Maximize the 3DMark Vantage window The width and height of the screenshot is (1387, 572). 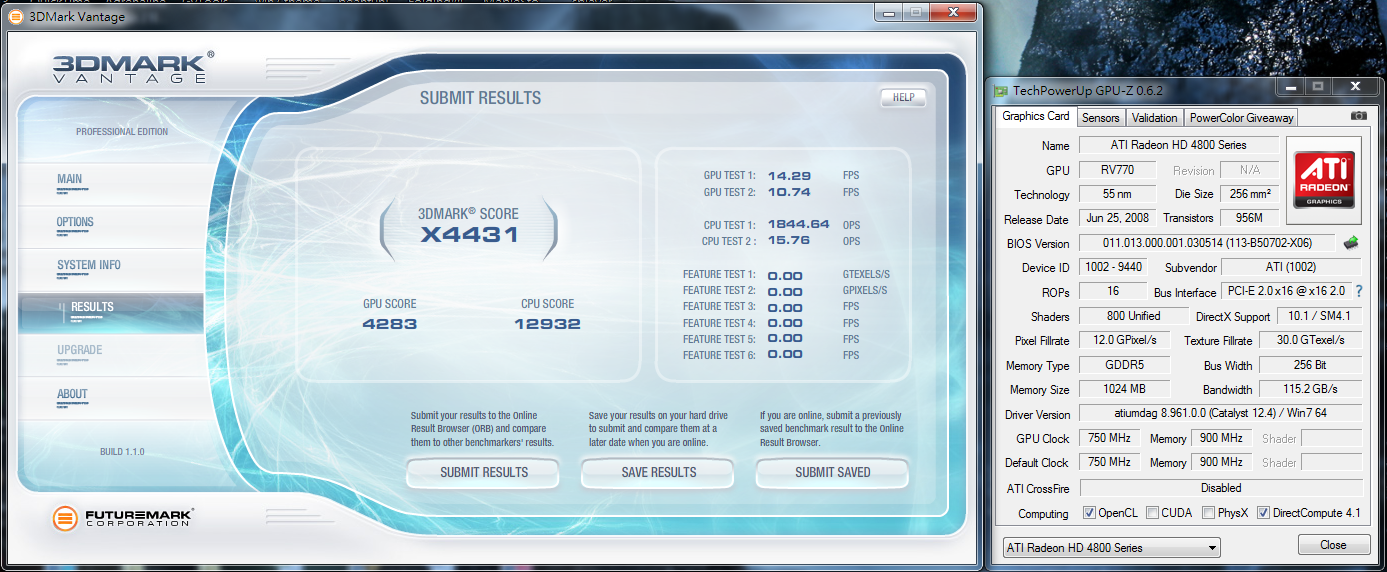point(916,12)
